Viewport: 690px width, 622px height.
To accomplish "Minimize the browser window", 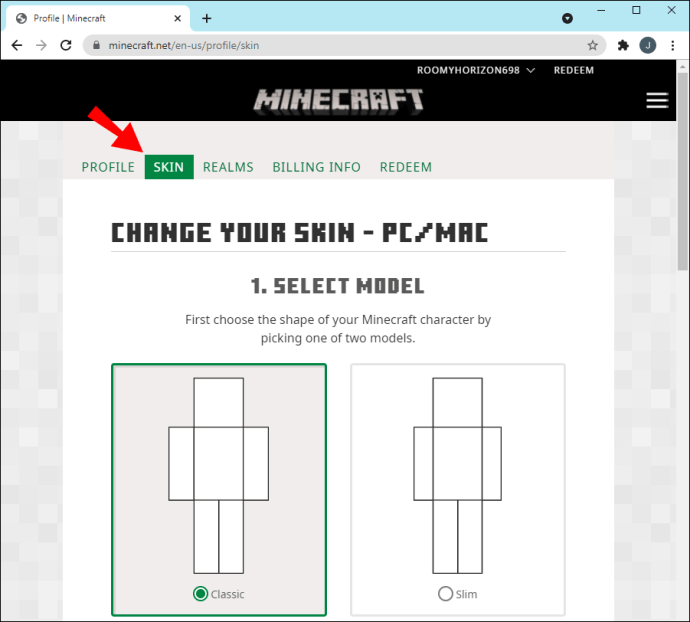I will (601, 10).
